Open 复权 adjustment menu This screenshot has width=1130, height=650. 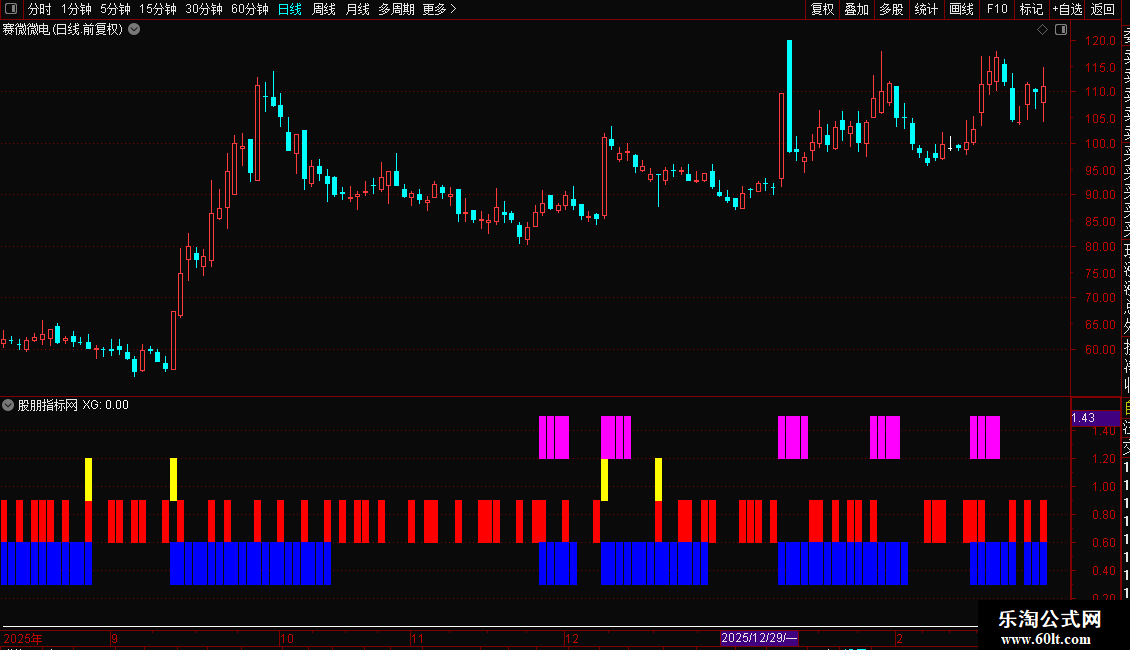click(x=822, y=9)
